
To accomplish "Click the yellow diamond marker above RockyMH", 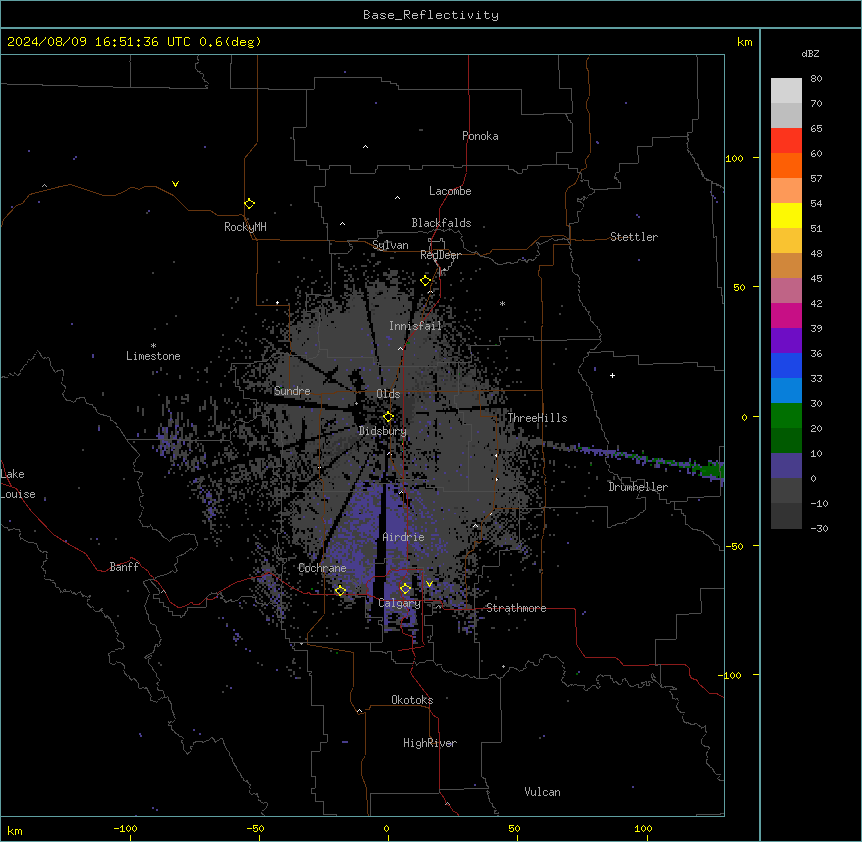I will pos(250,204).
